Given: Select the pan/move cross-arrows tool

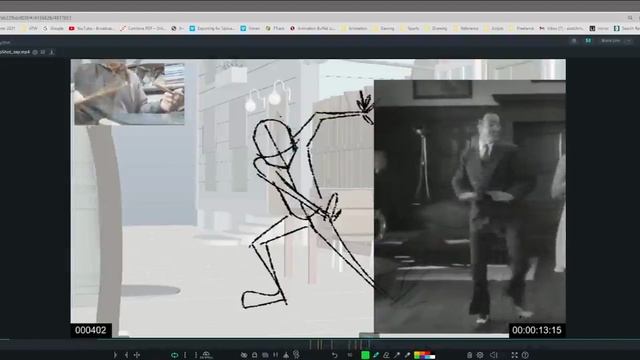Looking at the screenshot, I should point(137,355).
